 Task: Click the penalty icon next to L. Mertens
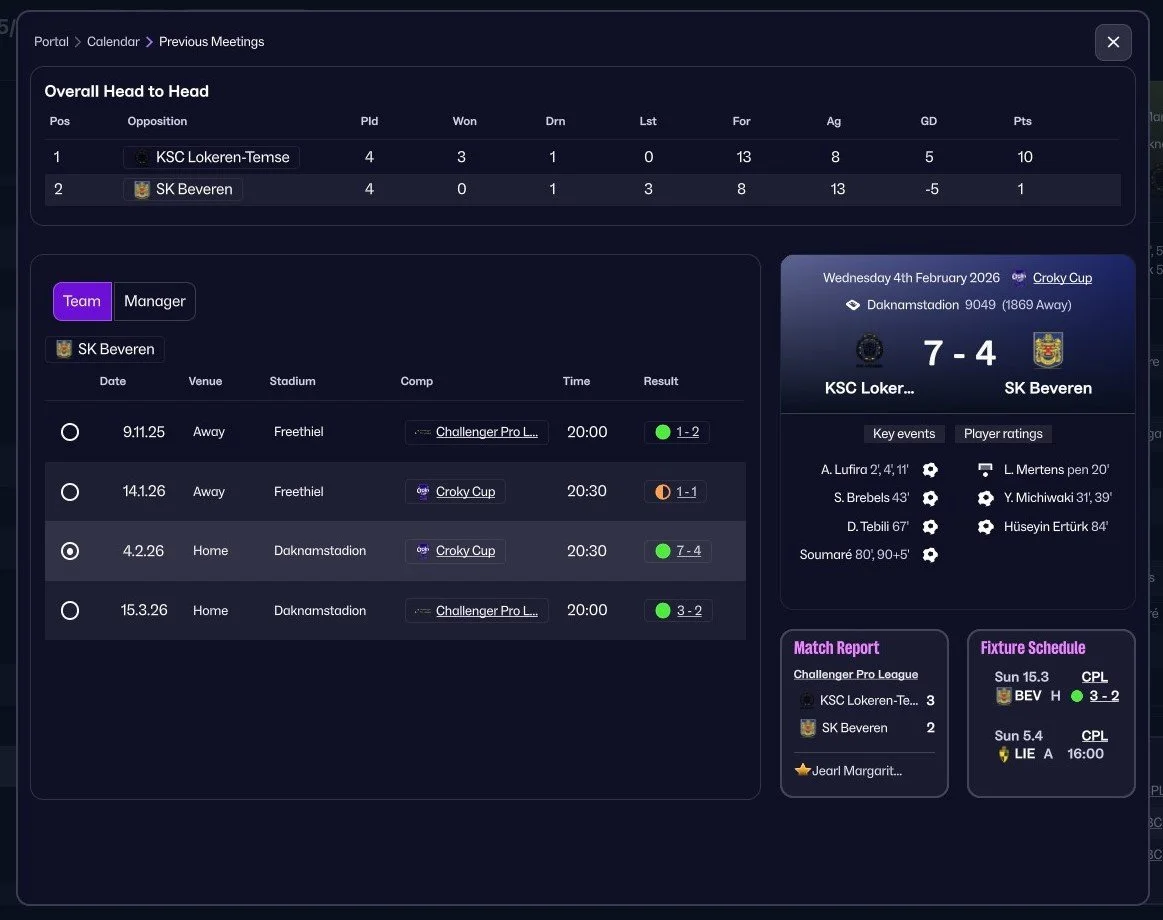pyautogui.click(x=985, y=470)
